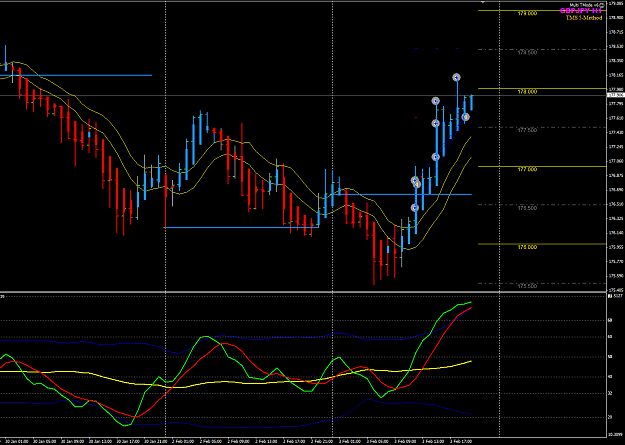
Task: Select the rightmost circled marker under the last candles
Action: pos(465,117)
